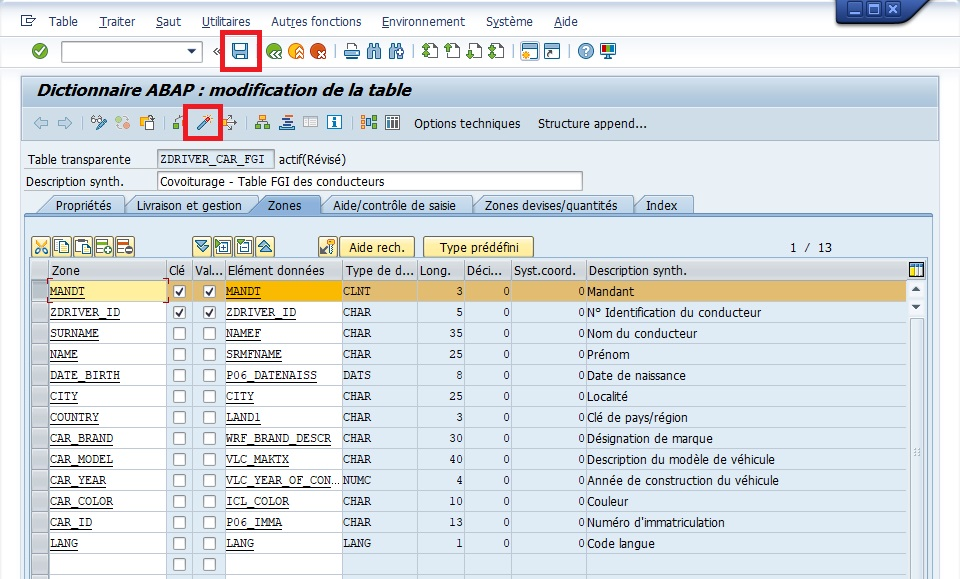Click the Save (floppy disk) icon
This screenshot has height=579, width=960.
[240, 51]
